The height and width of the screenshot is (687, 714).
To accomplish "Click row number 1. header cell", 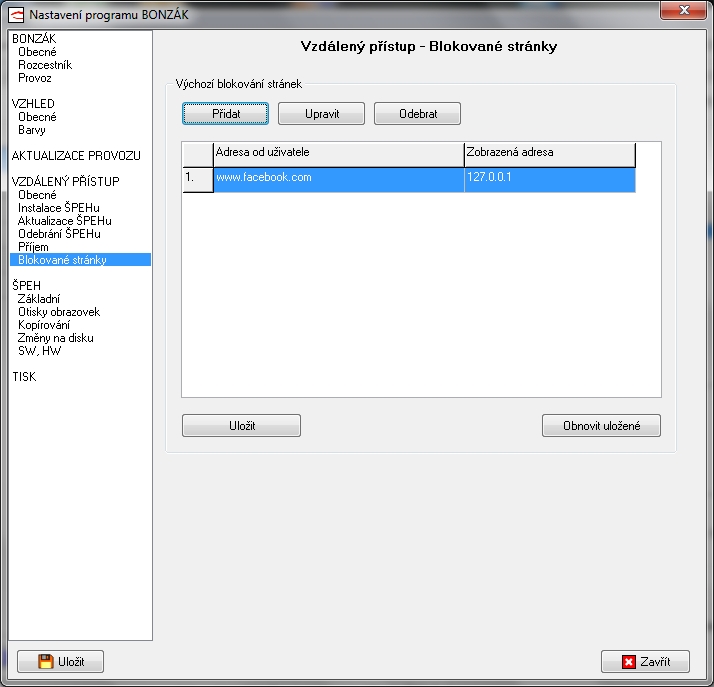I will [x=198, y=180].
